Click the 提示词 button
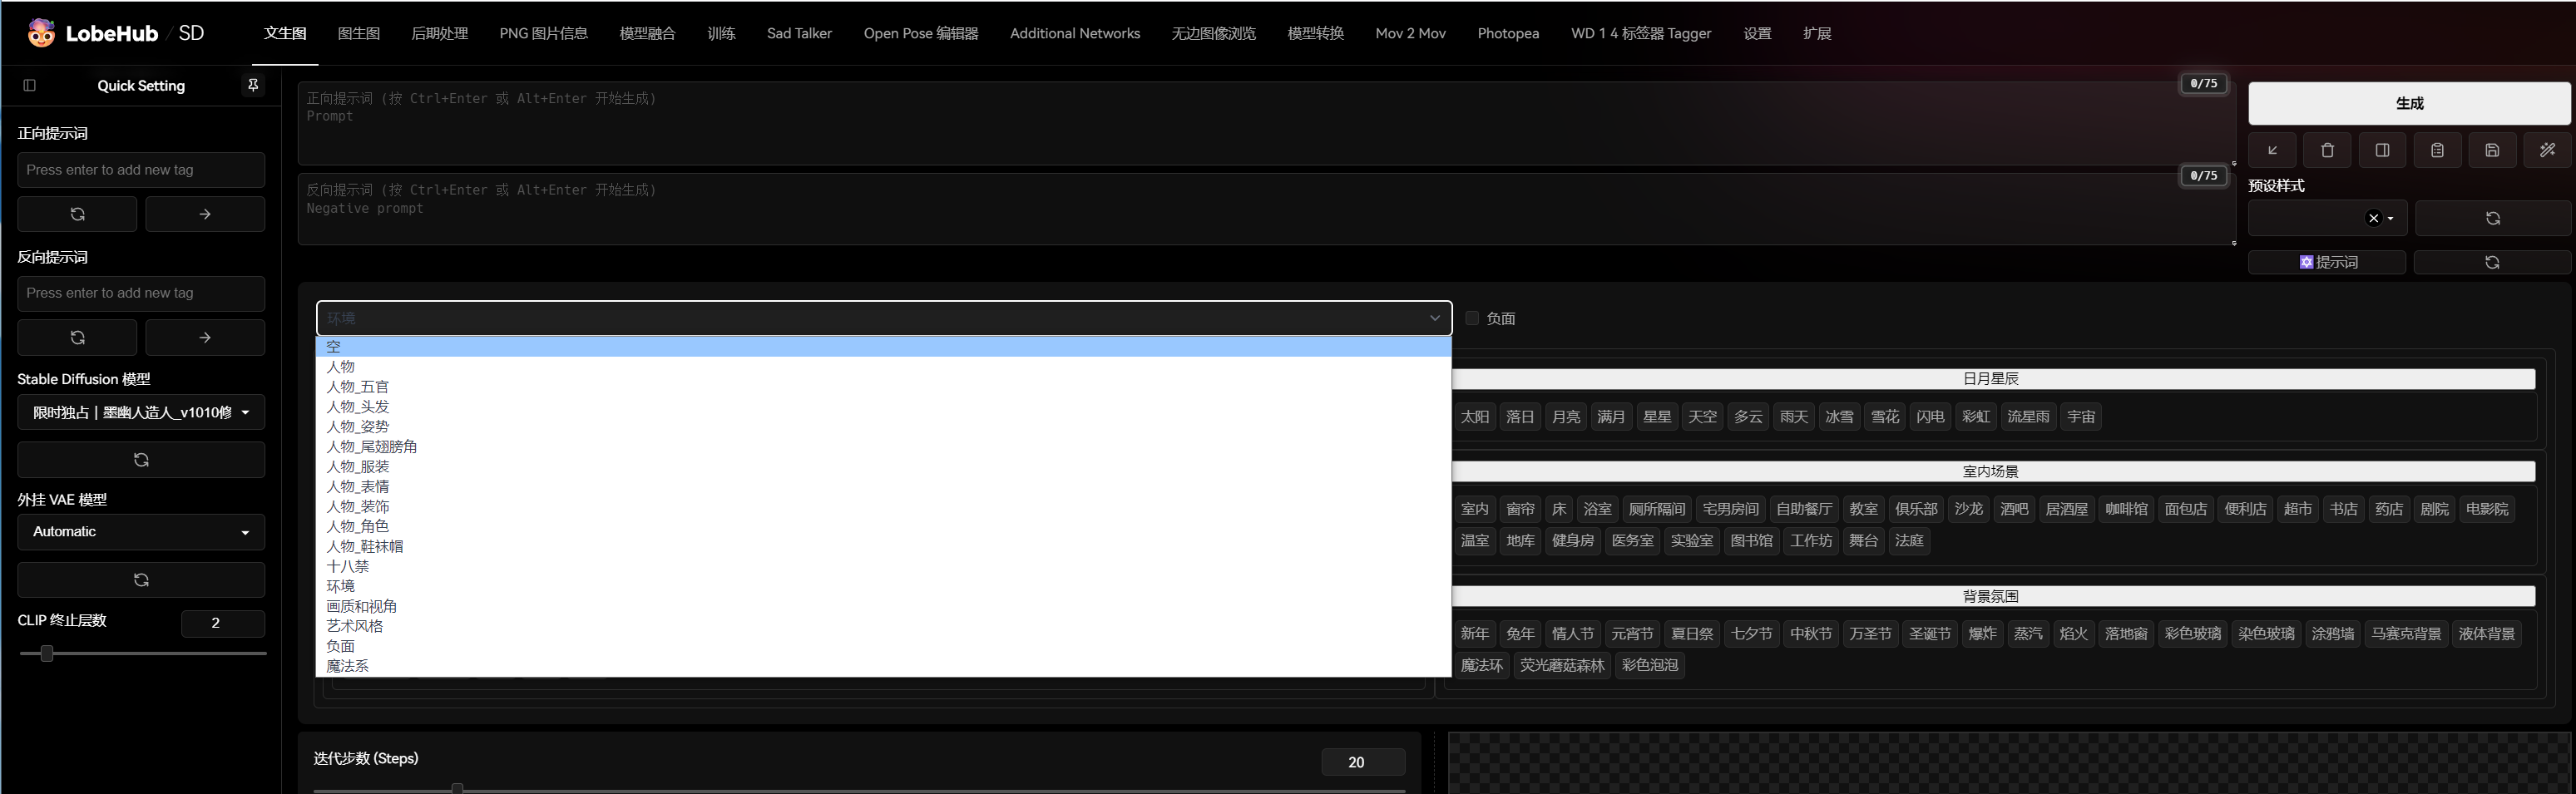2576x794 pixels. [x=2327, y=262]
